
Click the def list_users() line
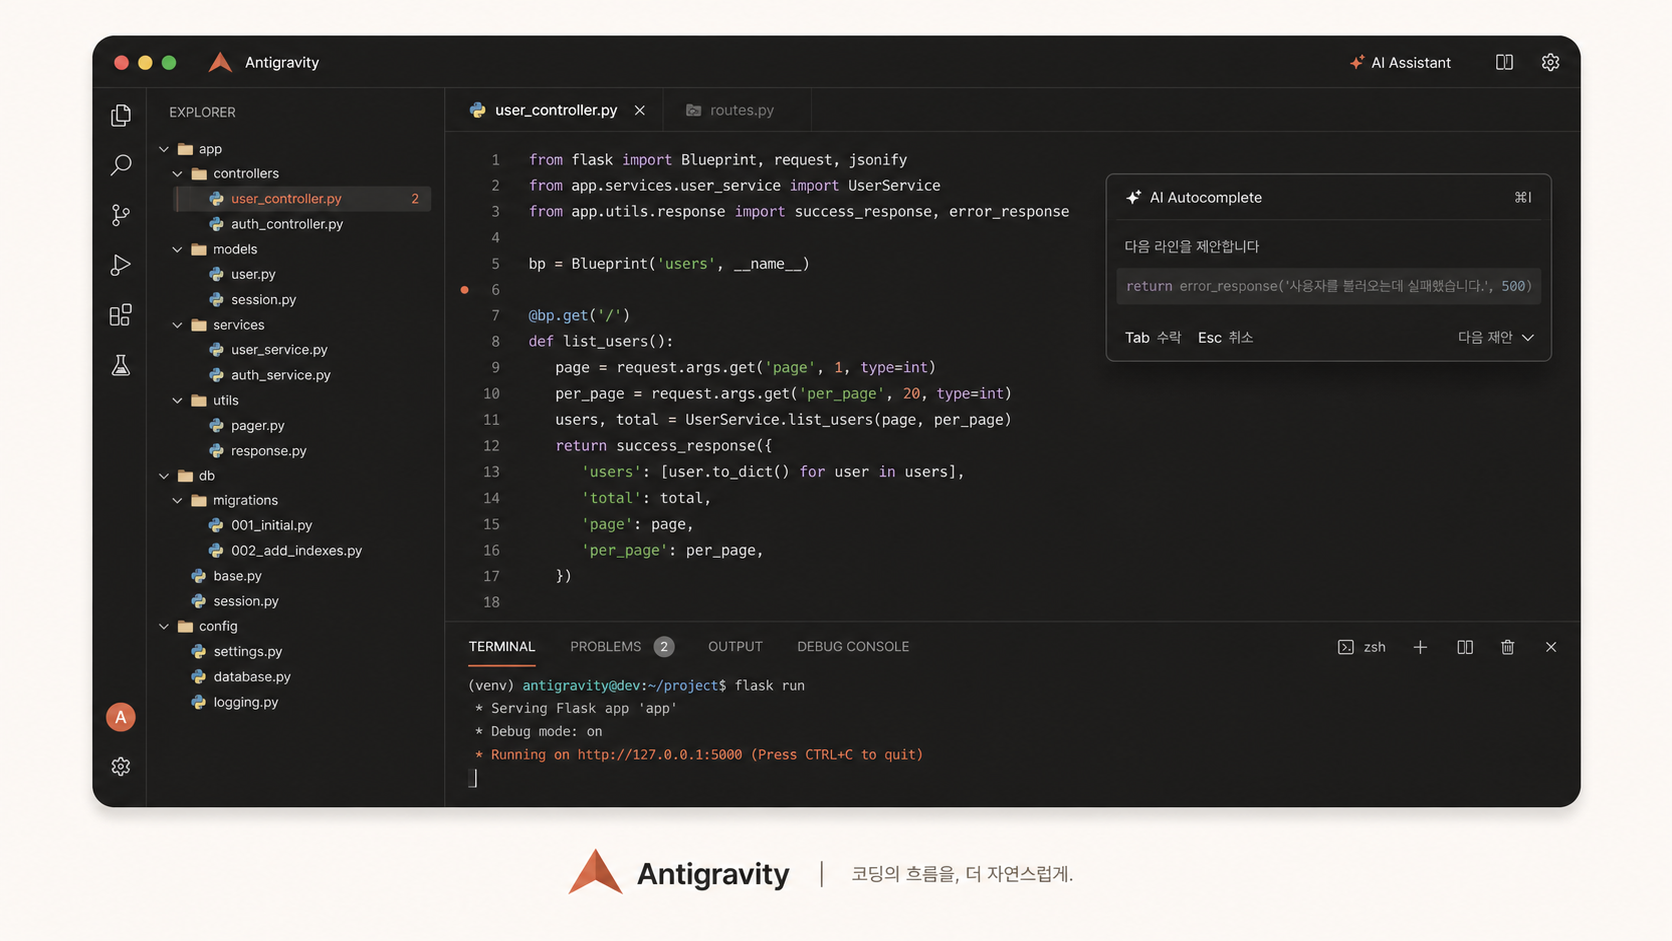601,341
